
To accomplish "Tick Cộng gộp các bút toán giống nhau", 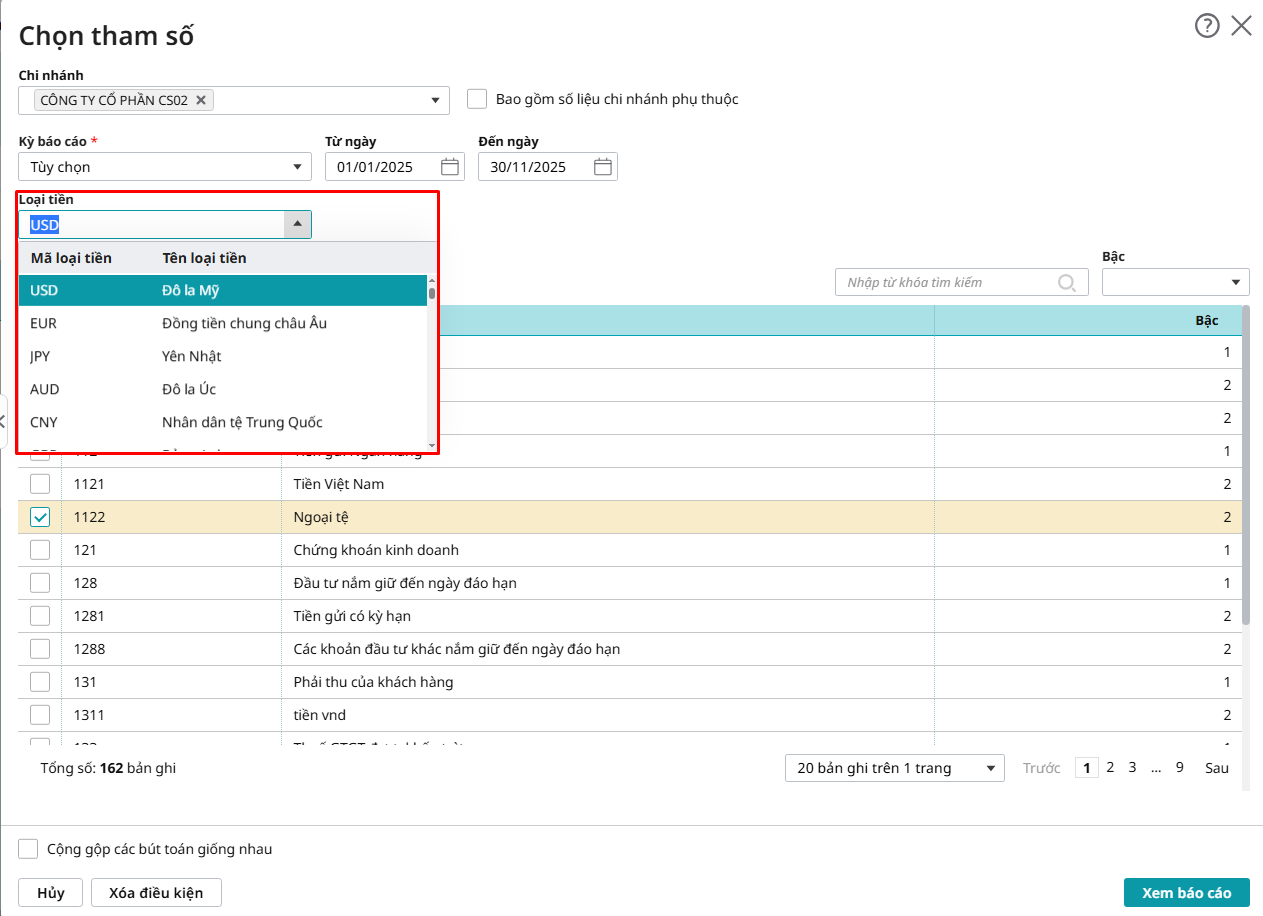I will (x=29, y=849).
